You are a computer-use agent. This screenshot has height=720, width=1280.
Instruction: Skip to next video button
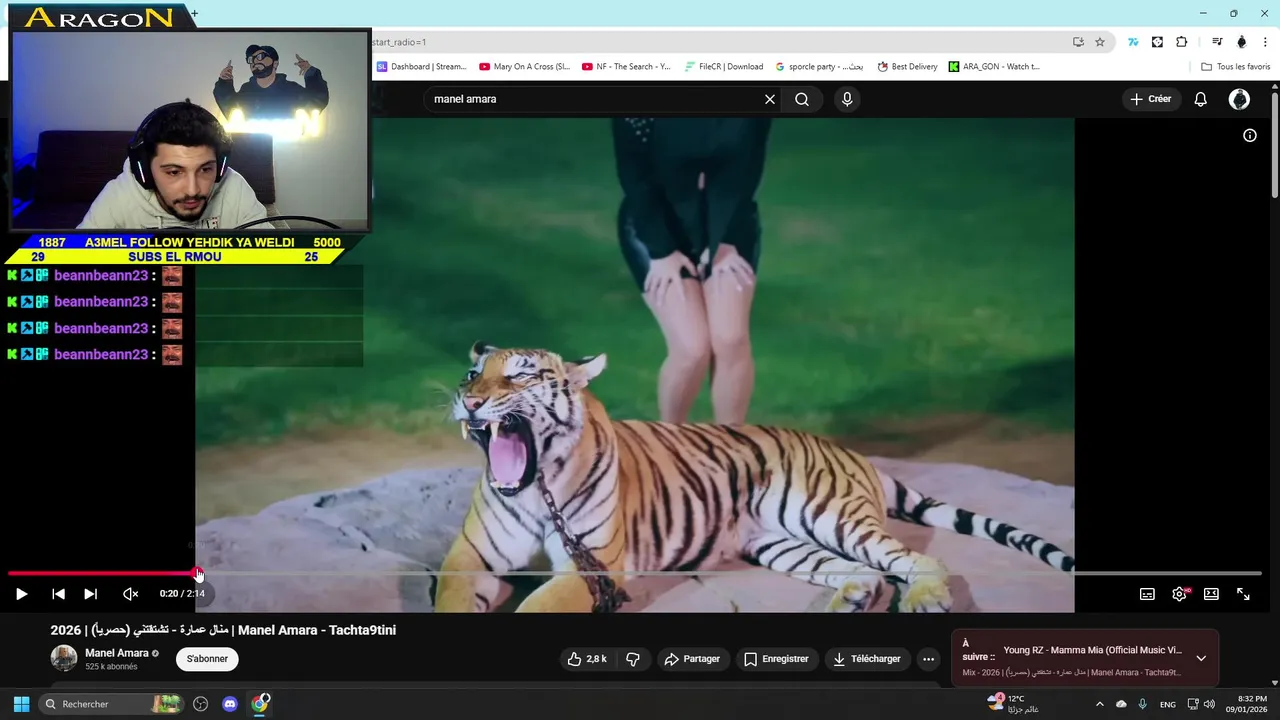coord(90,594)
